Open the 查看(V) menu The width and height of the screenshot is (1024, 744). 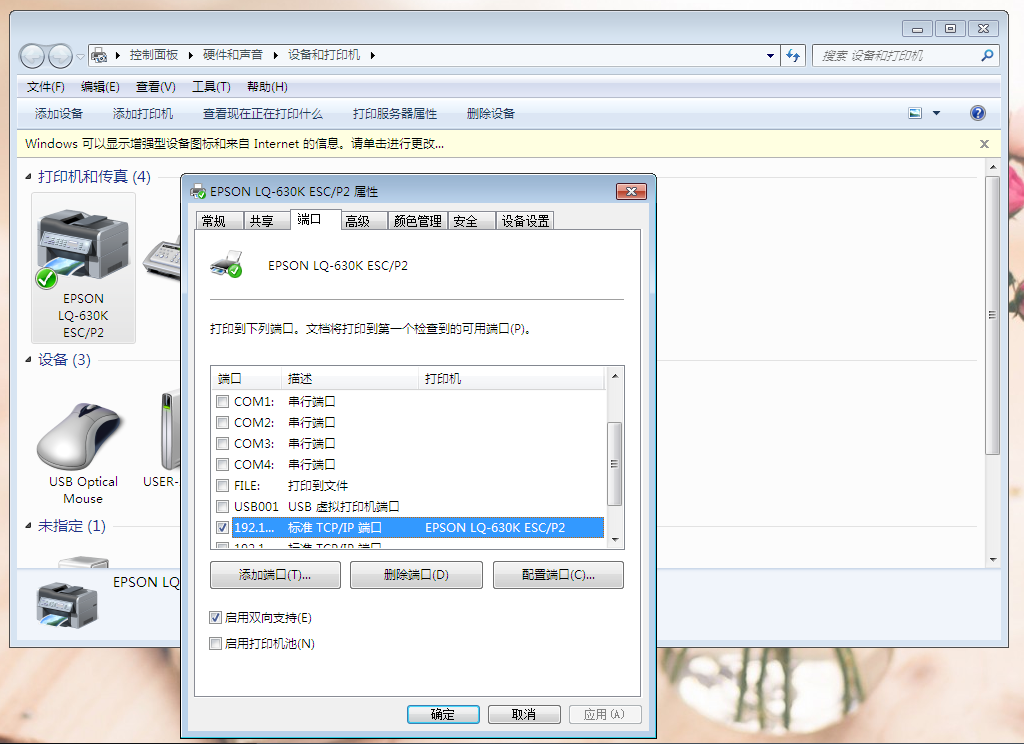155,87
